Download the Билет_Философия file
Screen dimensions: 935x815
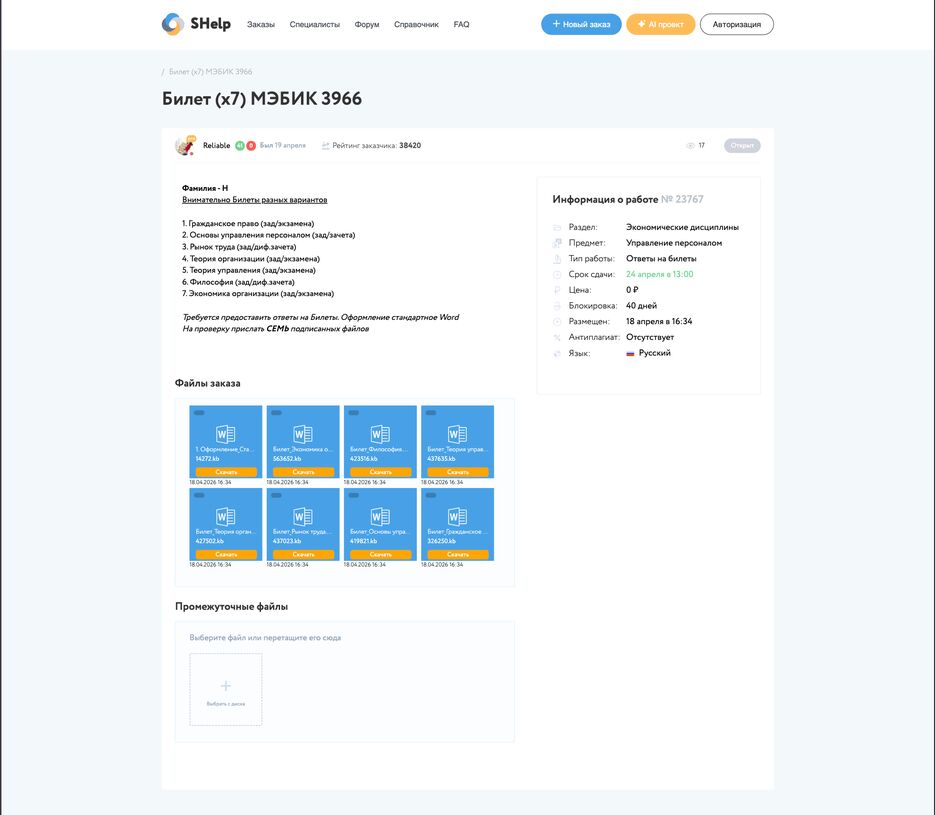click(x=380, y=472)
